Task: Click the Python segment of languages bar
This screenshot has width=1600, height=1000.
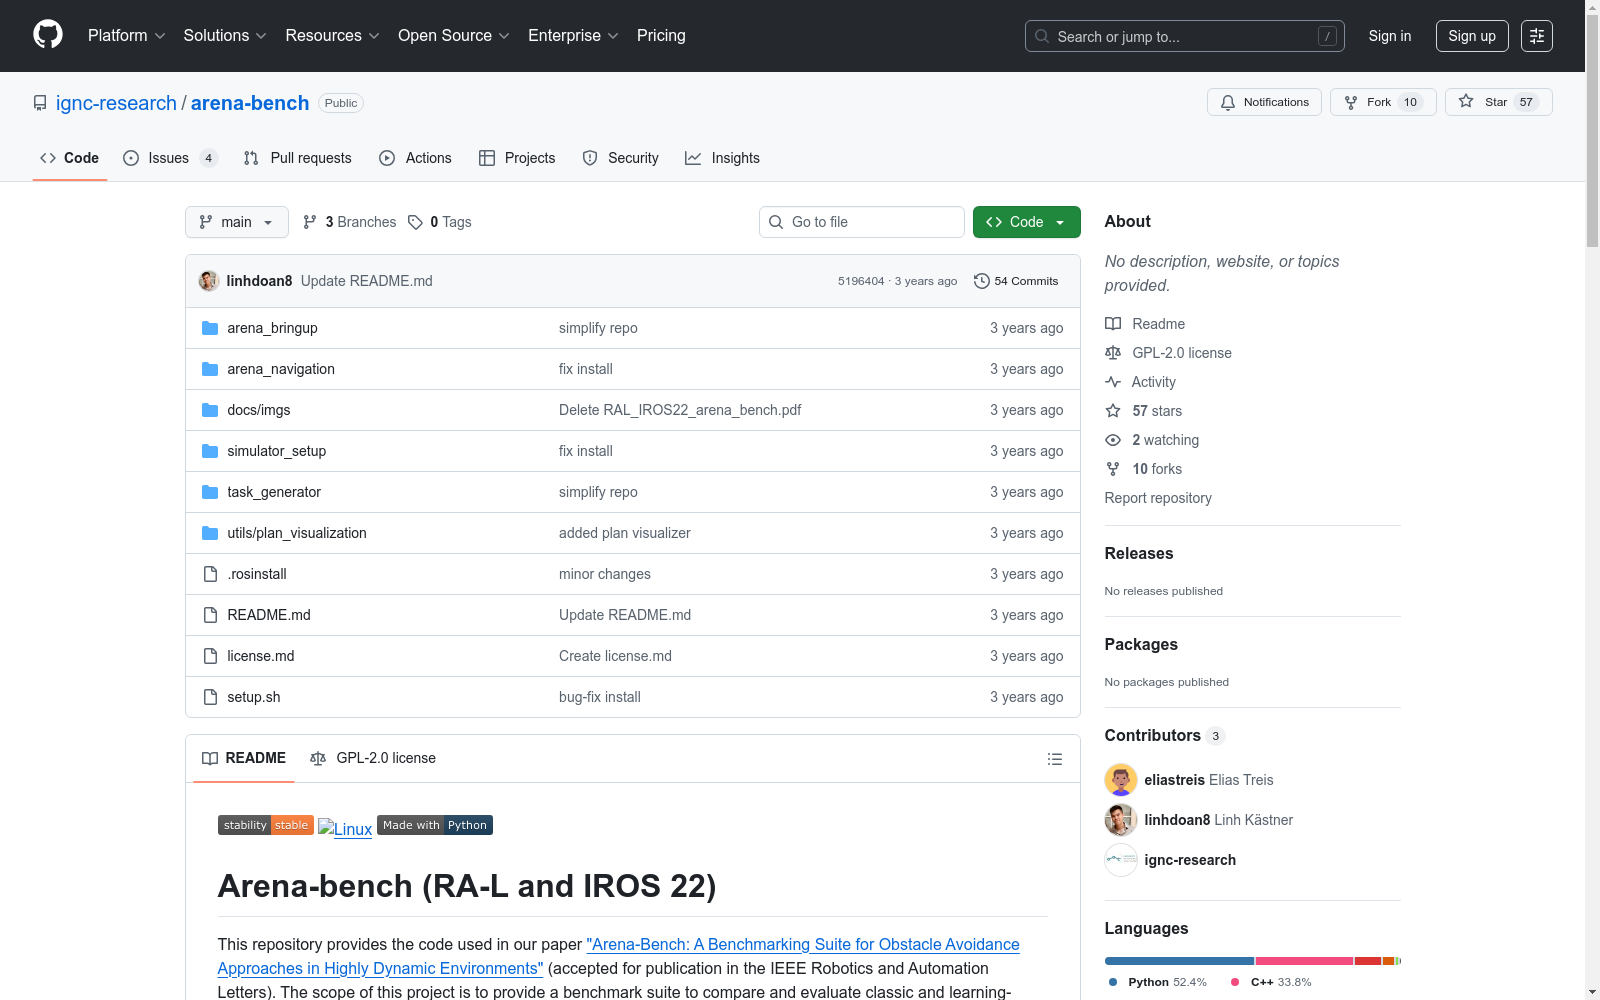Action: click(1179, 961)
